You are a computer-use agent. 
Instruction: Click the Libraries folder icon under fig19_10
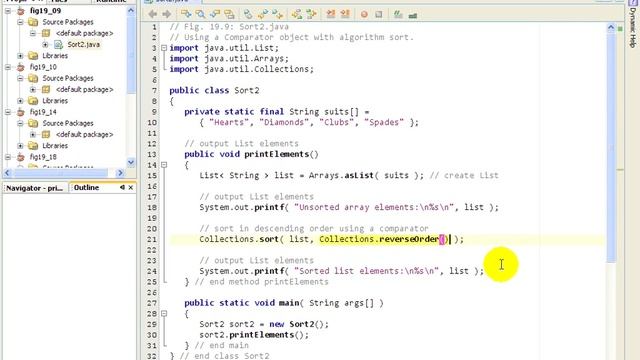33,100
